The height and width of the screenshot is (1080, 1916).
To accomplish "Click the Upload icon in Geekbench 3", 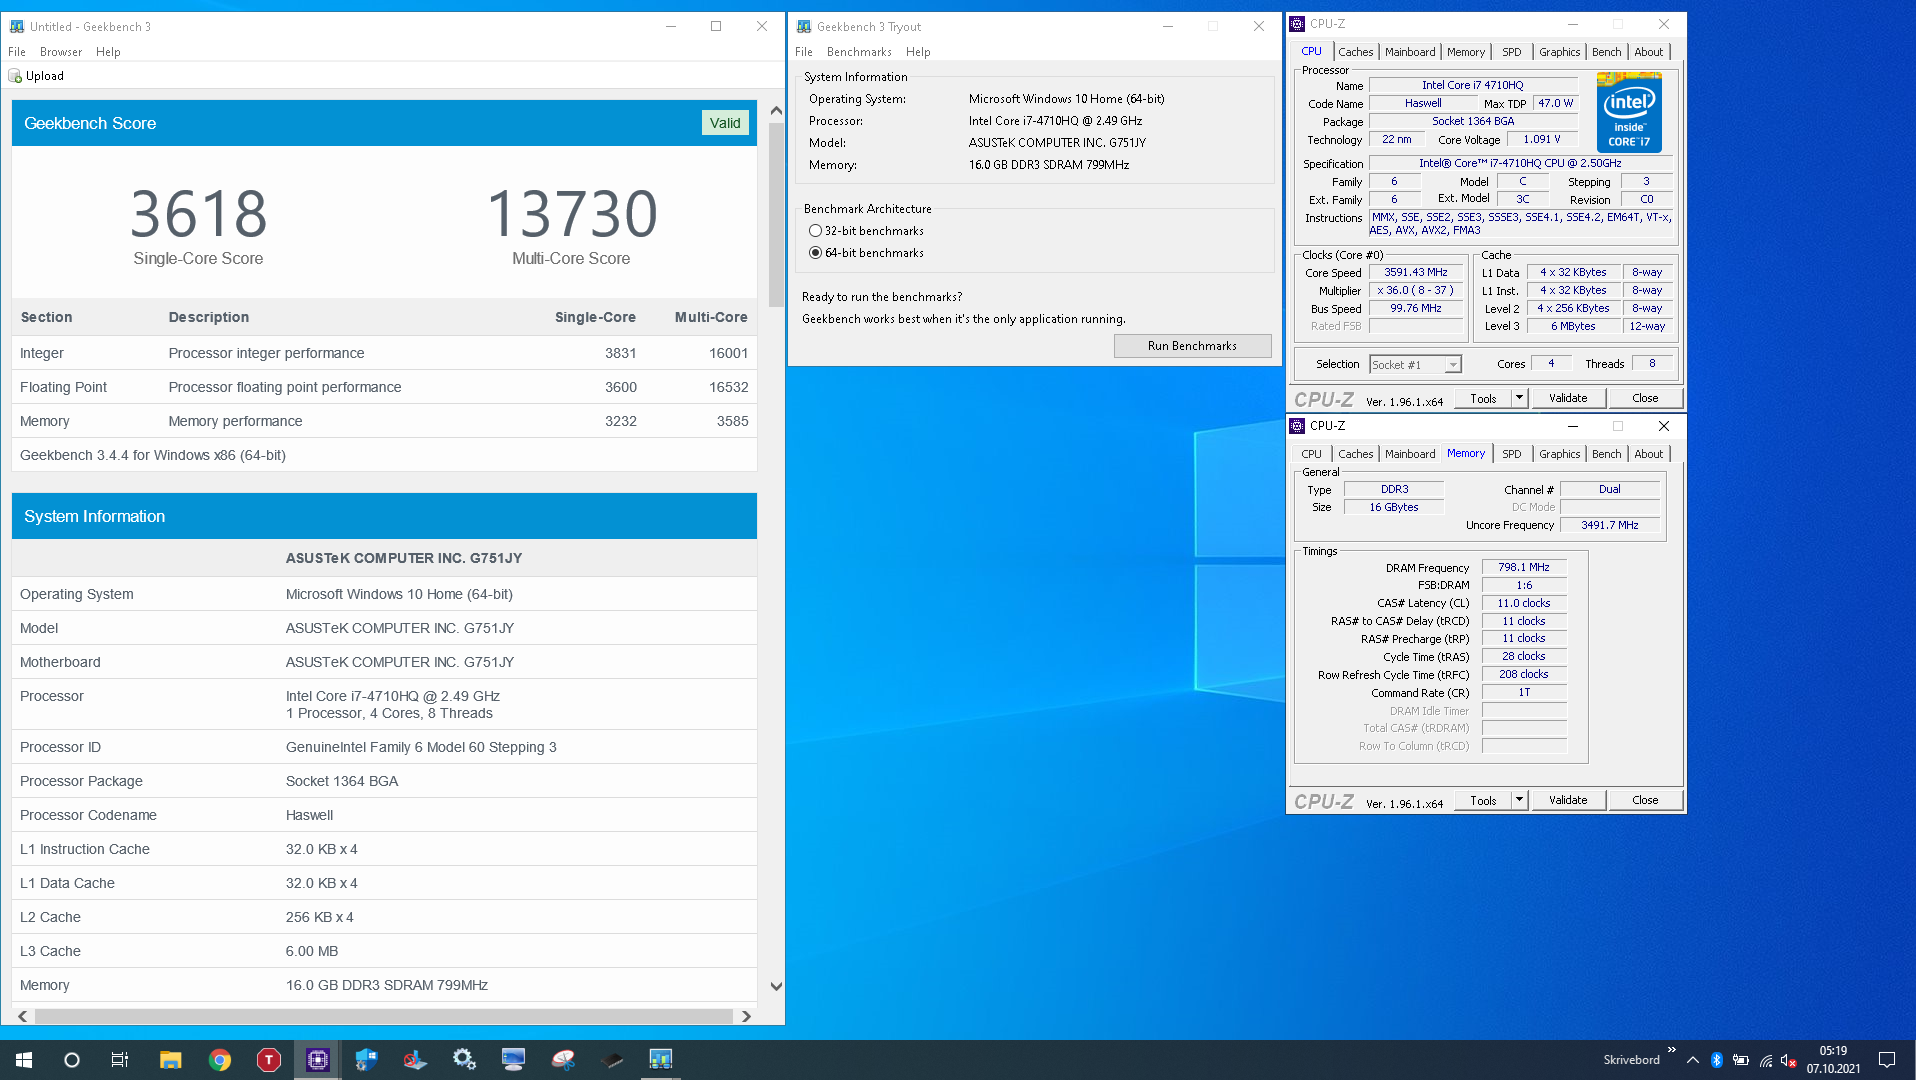I will coord(15,76).
